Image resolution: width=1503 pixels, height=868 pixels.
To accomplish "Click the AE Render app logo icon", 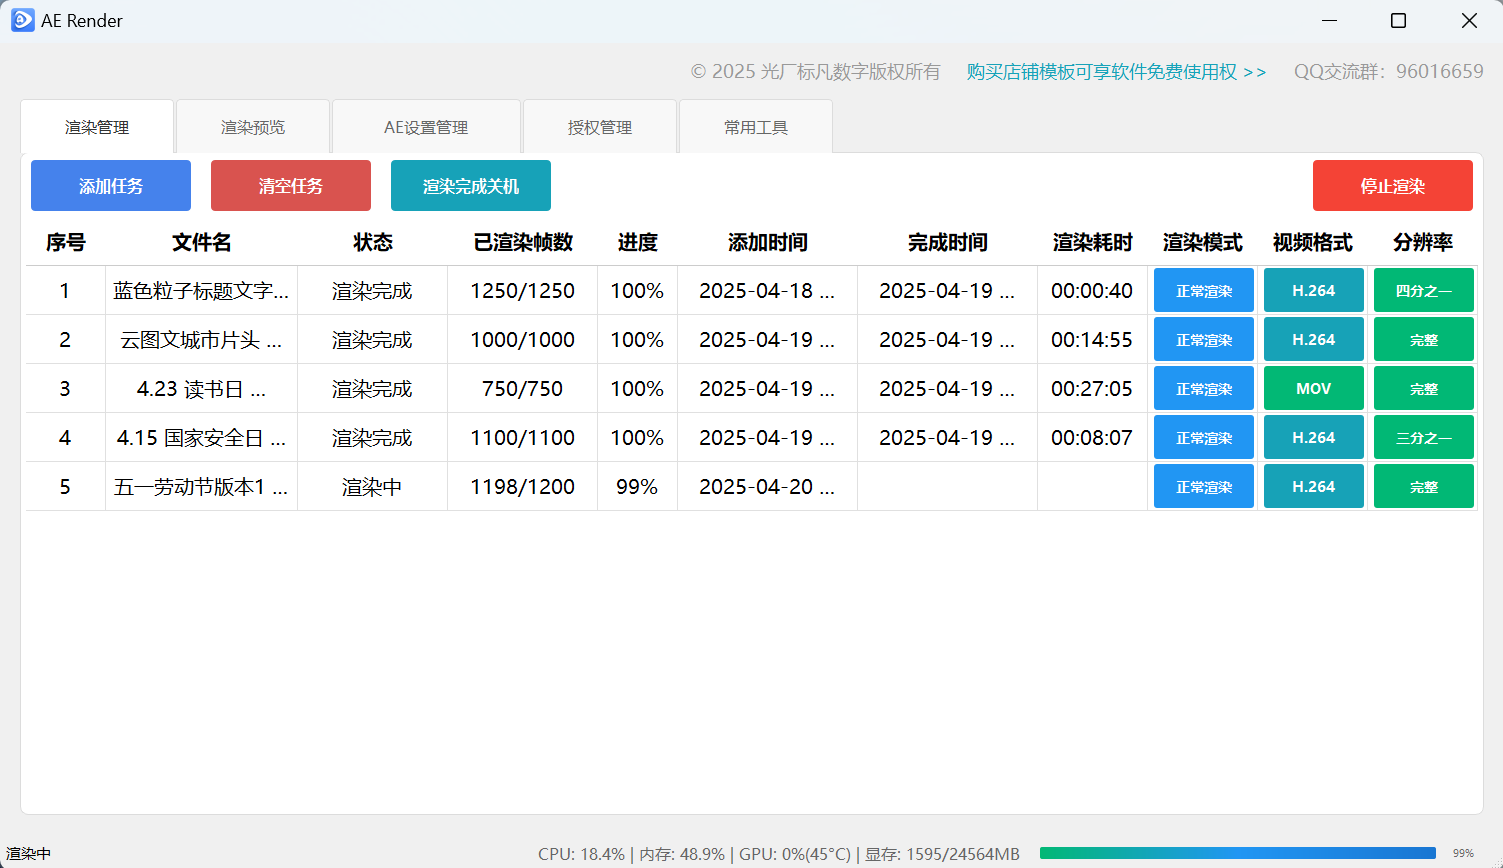I will tap(23, 20).
